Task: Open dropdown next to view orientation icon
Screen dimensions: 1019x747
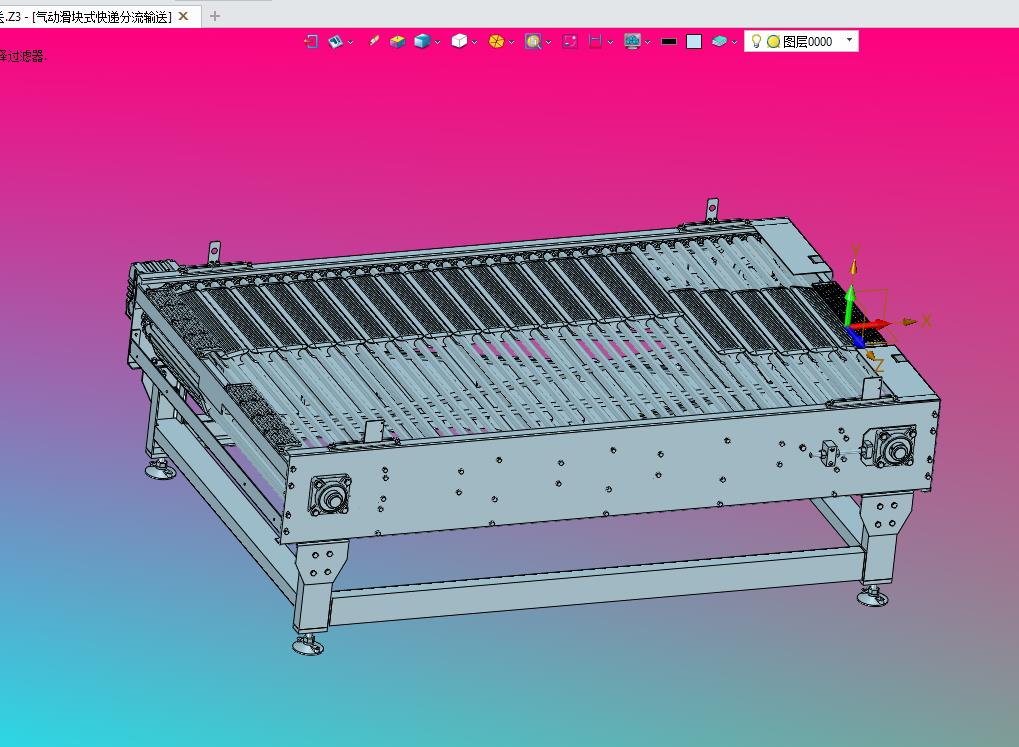Action: coord(351,42)
